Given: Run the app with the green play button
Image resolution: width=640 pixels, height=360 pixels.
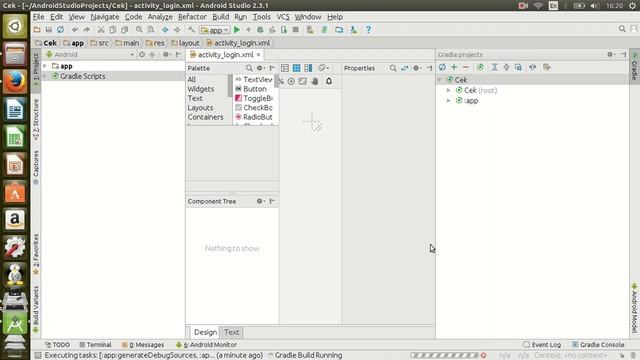Looking at the screenshot, I should tap(237, 30).
